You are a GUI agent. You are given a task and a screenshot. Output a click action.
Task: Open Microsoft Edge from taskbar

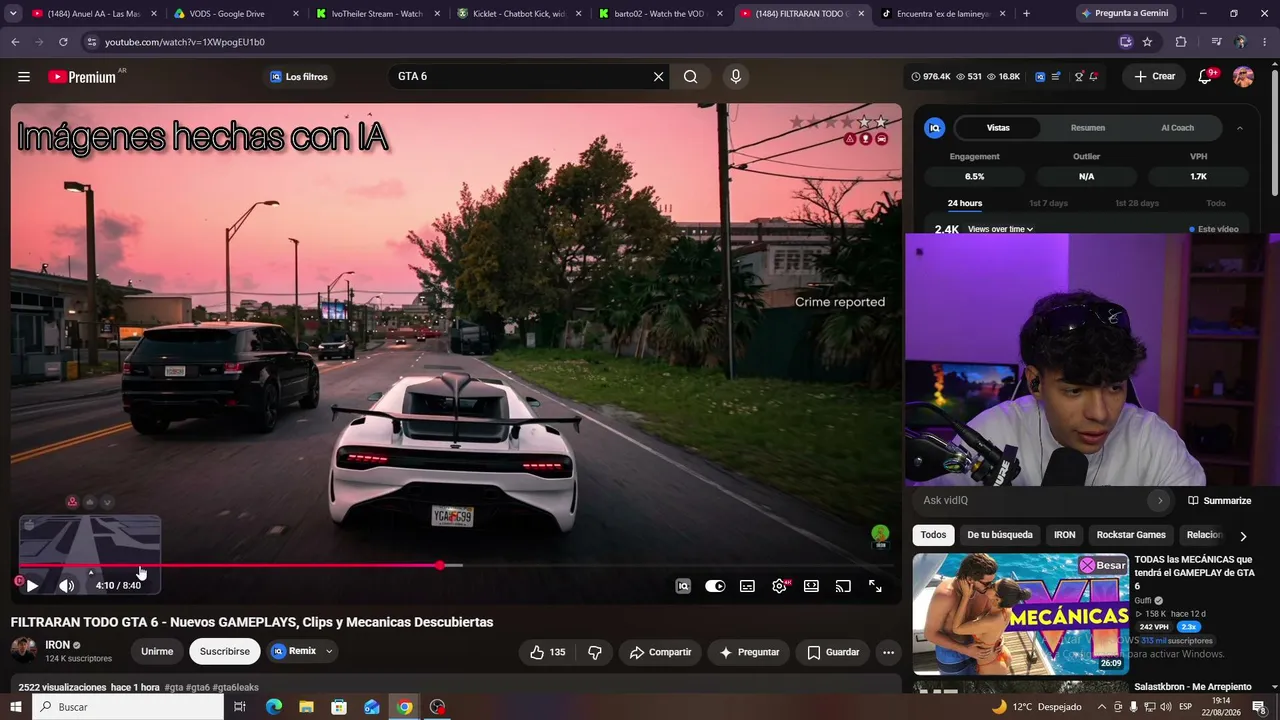click(x=274, y=707)
